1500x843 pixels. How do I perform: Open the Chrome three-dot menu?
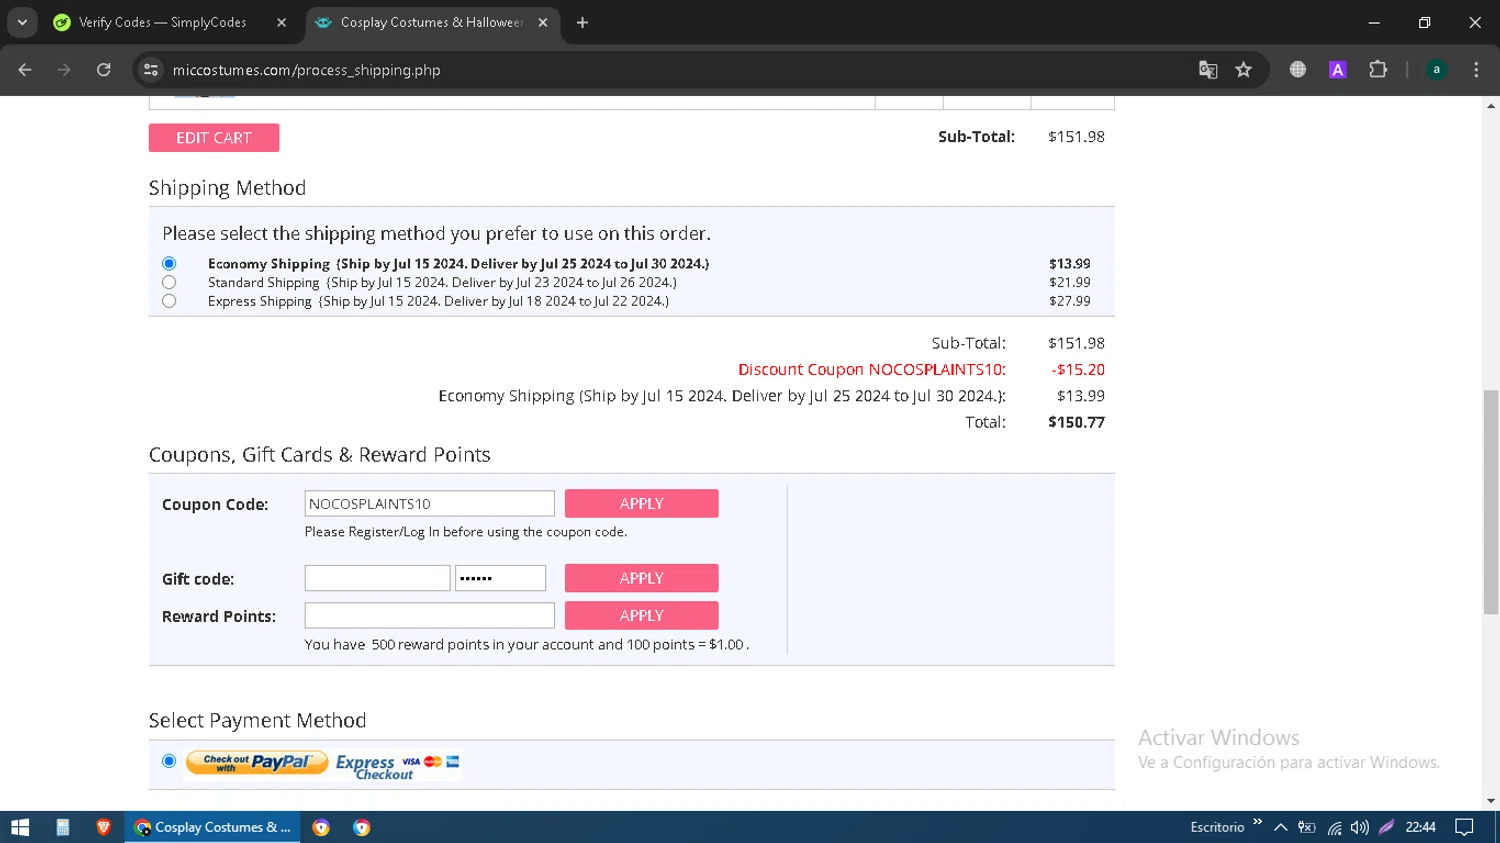[1476, 70]
